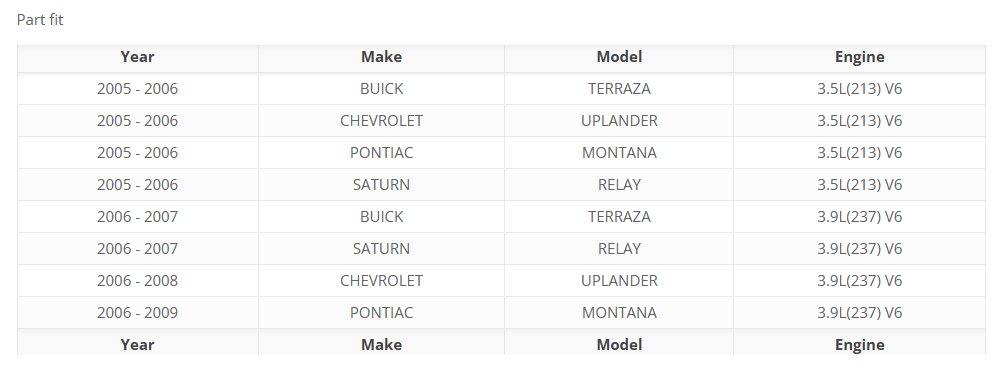Click PONTIAC in the 2005 - 2006 row
1002x371 pixels.
[382, 153]
